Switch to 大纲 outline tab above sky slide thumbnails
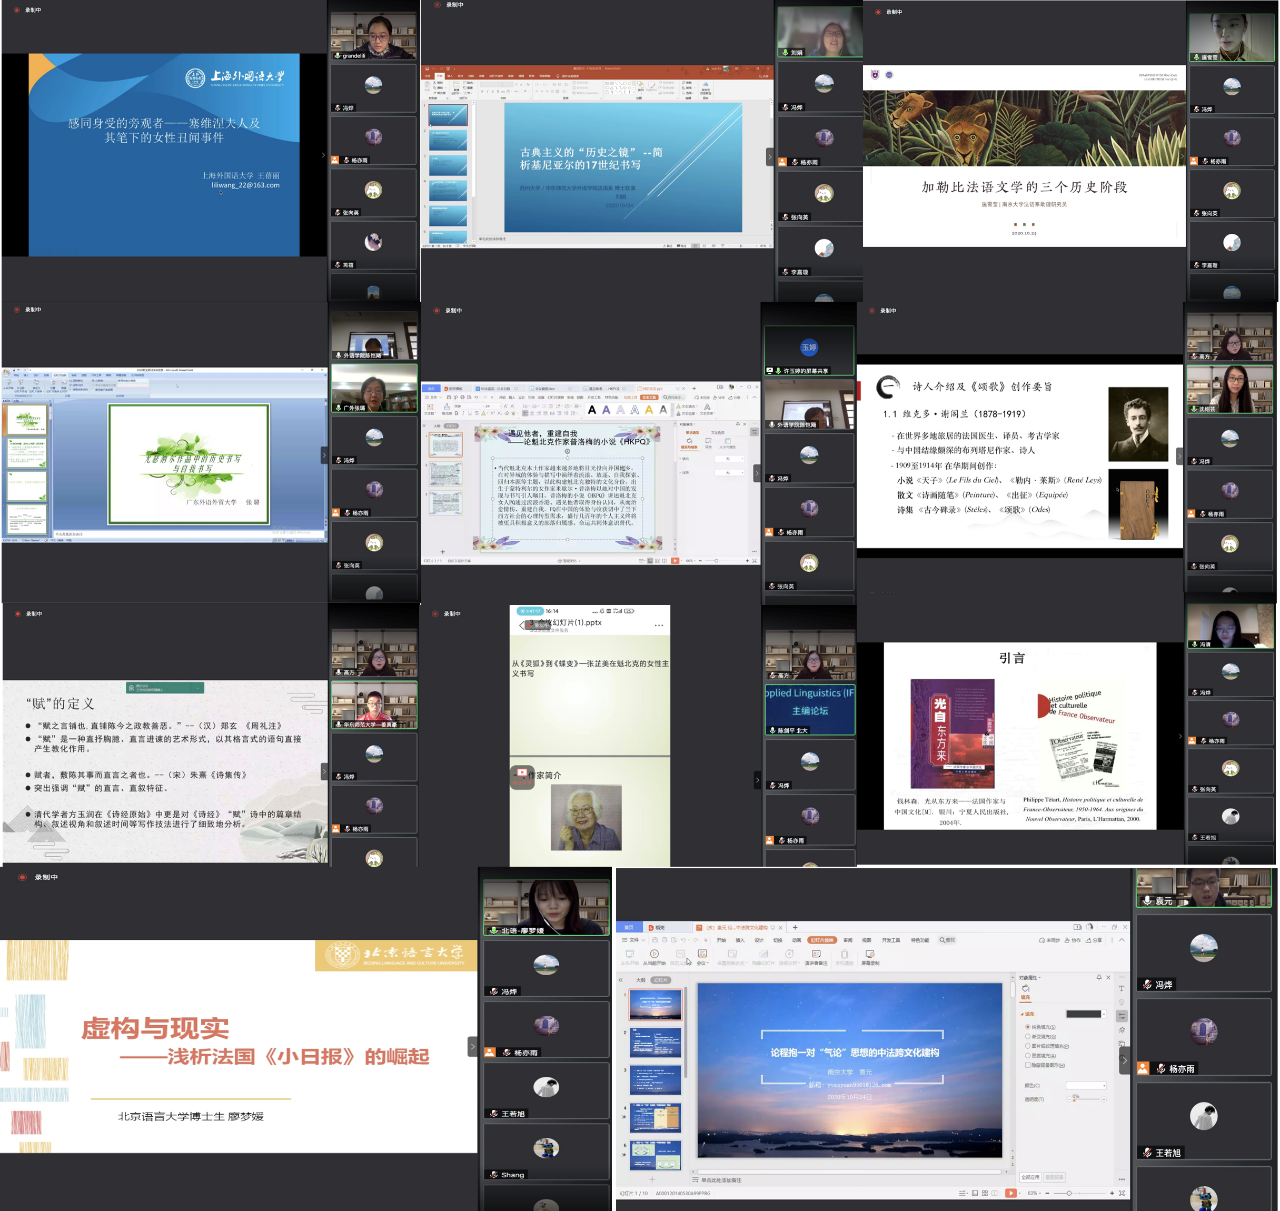The image size is (1280, 1211). 641,980
